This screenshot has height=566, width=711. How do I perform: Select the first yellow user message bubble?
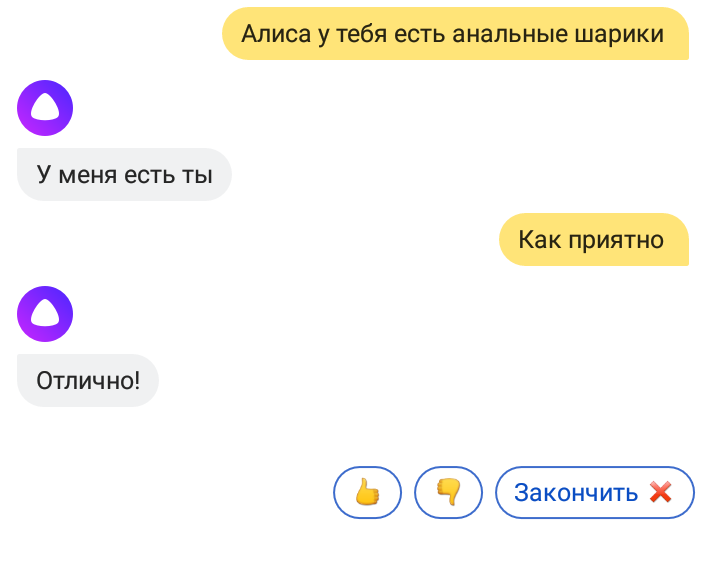coord(455,34)
